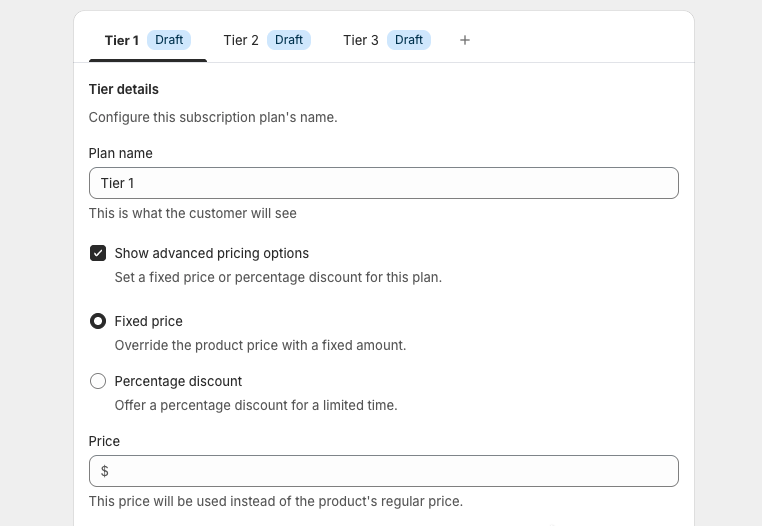Add a new tier with the plus icon
This screenshot has height=526, width=762.
[465, 40]
